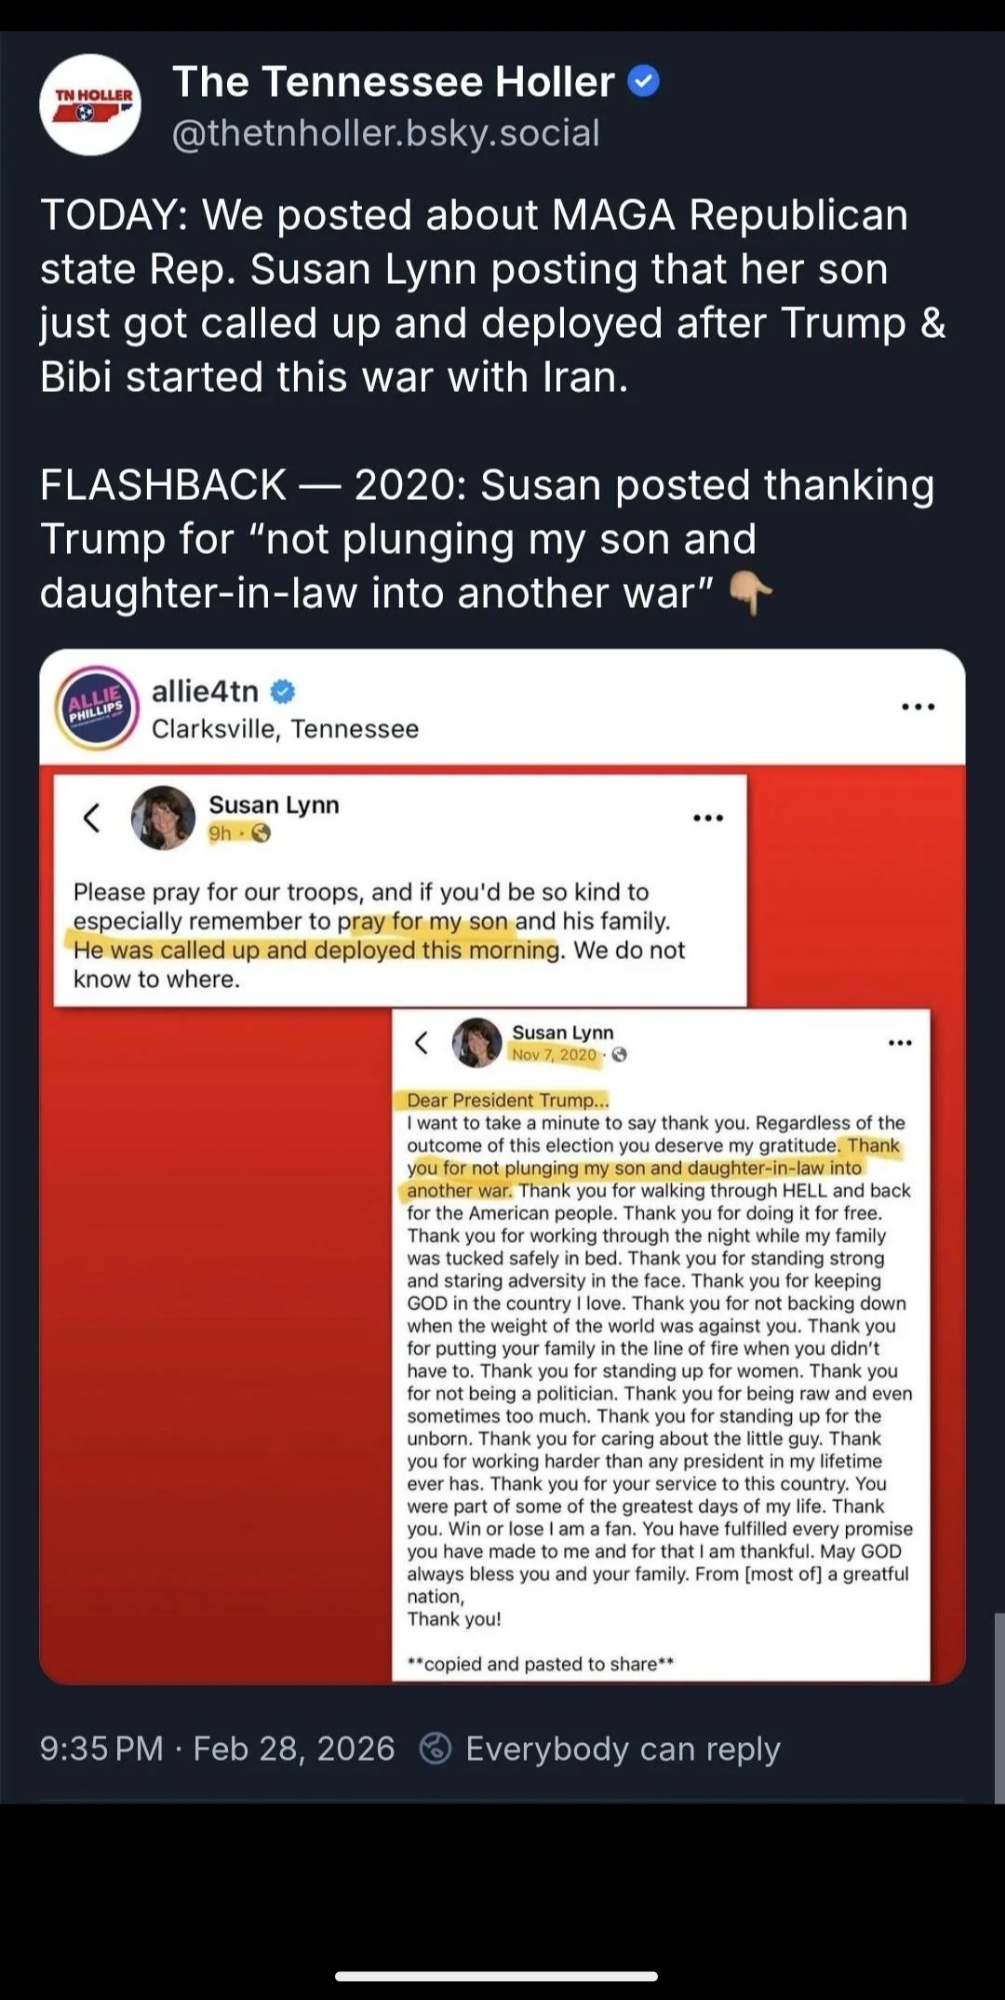Tap the verified badge next to allie4tn
Screen dimensions: 1005x2000
coord(283,691)
